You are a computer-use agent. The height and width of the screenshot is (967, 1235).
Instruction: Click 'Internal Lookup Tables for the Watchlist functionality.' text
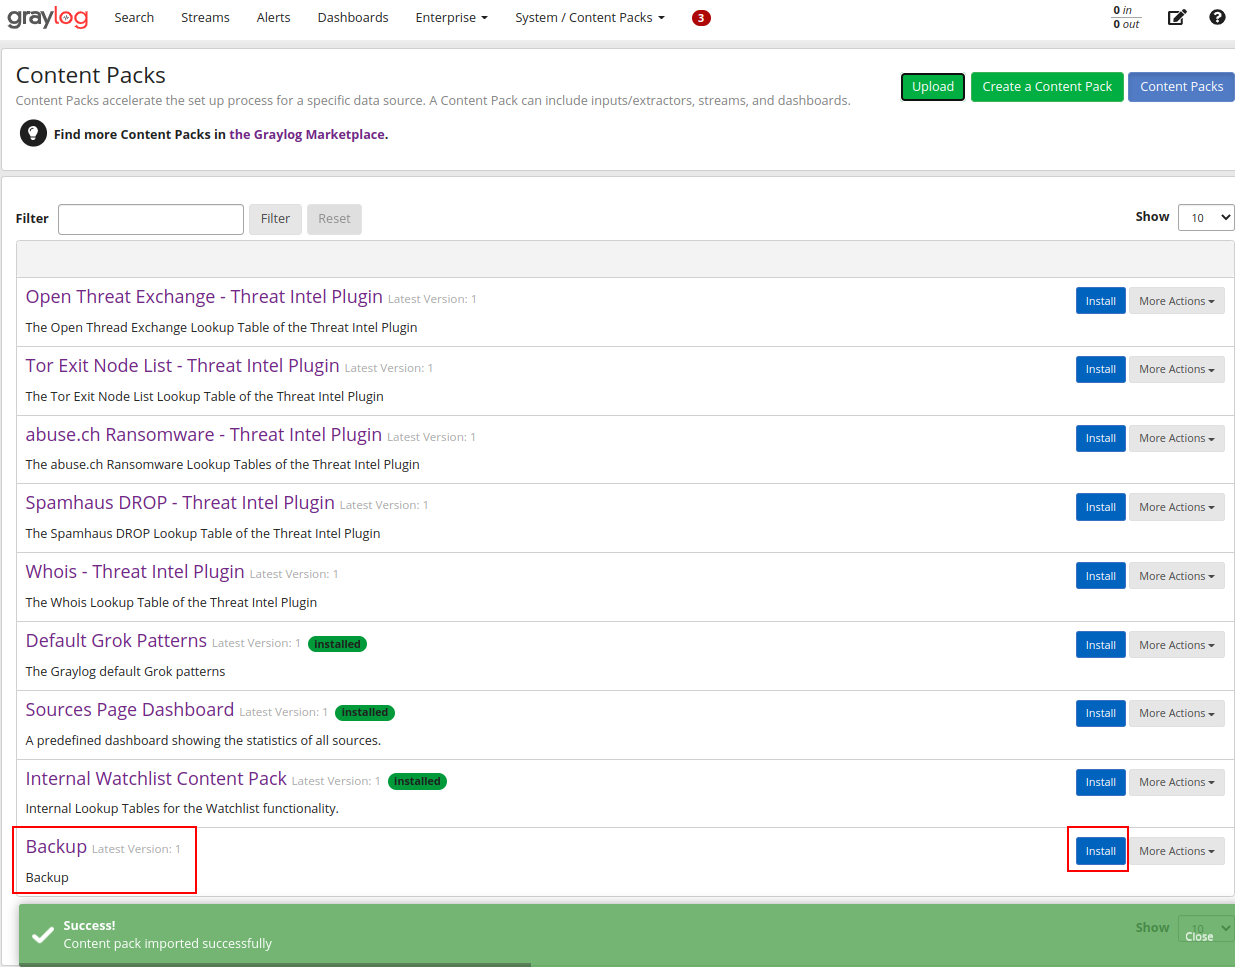(x=182, y=809)
